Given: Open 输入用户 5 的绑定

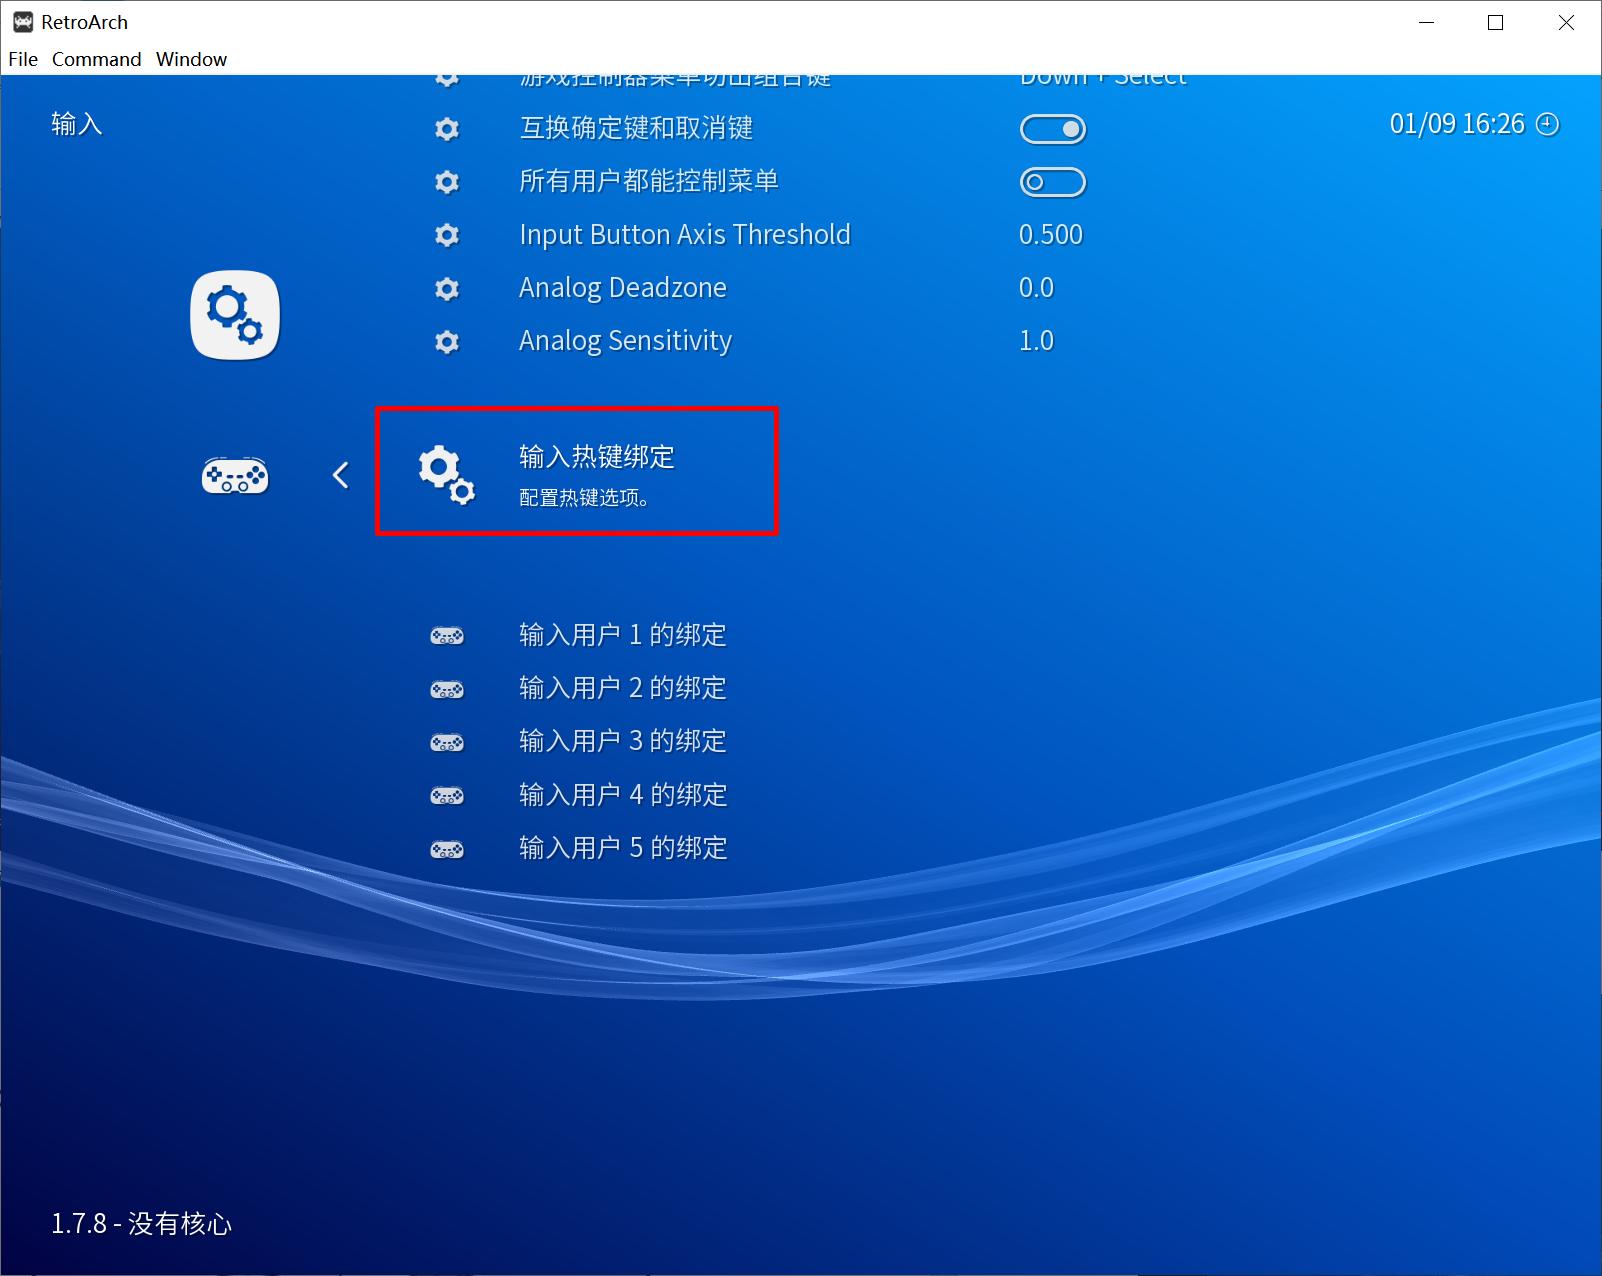Looking at the screenshot, I should (x=623, y=848).
